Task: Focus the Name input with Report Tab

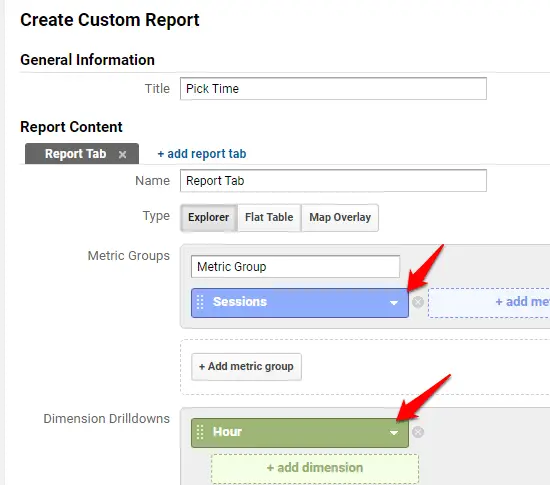Action: click(333, 181)
